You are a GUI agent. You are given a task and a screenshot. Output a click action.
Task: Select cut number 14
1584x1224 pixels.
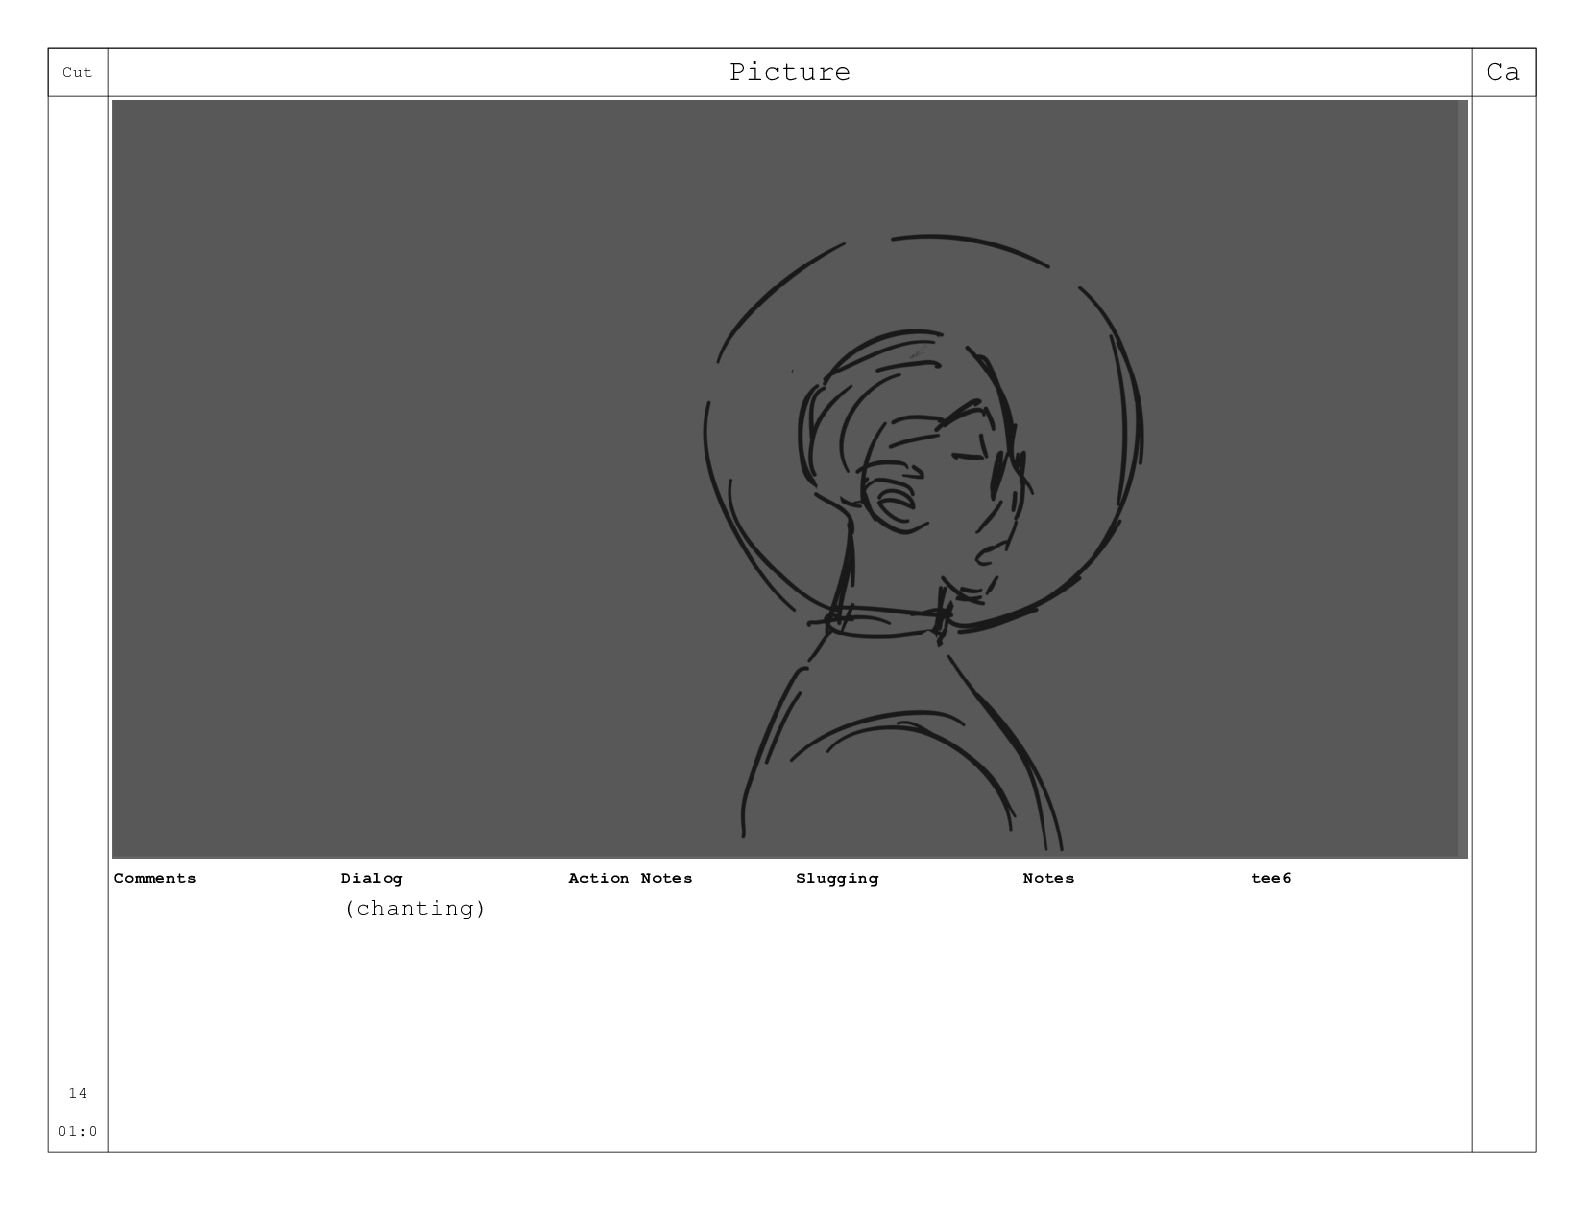(78, 1093)
